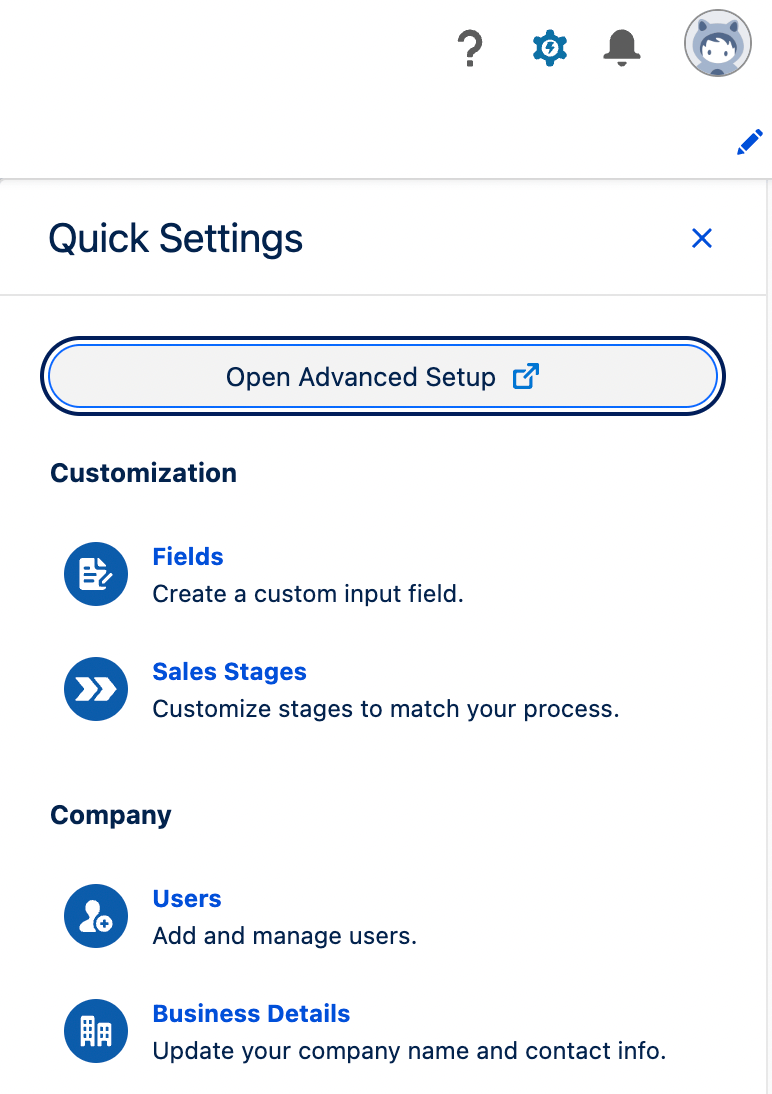Open the Fields link
772x1094 pixels.
point(187,557)
